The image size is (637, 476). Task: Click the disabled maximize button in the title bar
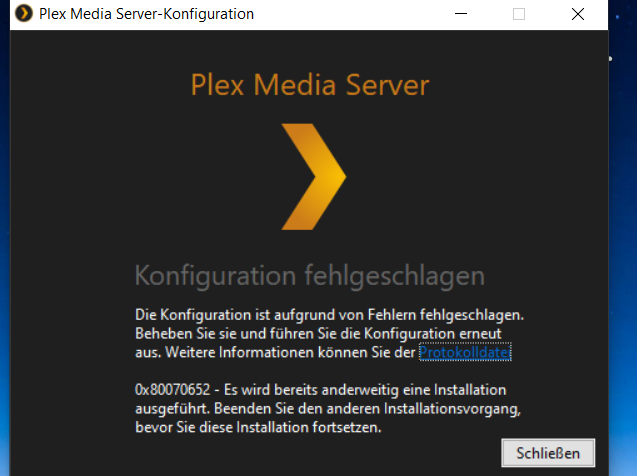pyautogui.click(x=519, y=14)
